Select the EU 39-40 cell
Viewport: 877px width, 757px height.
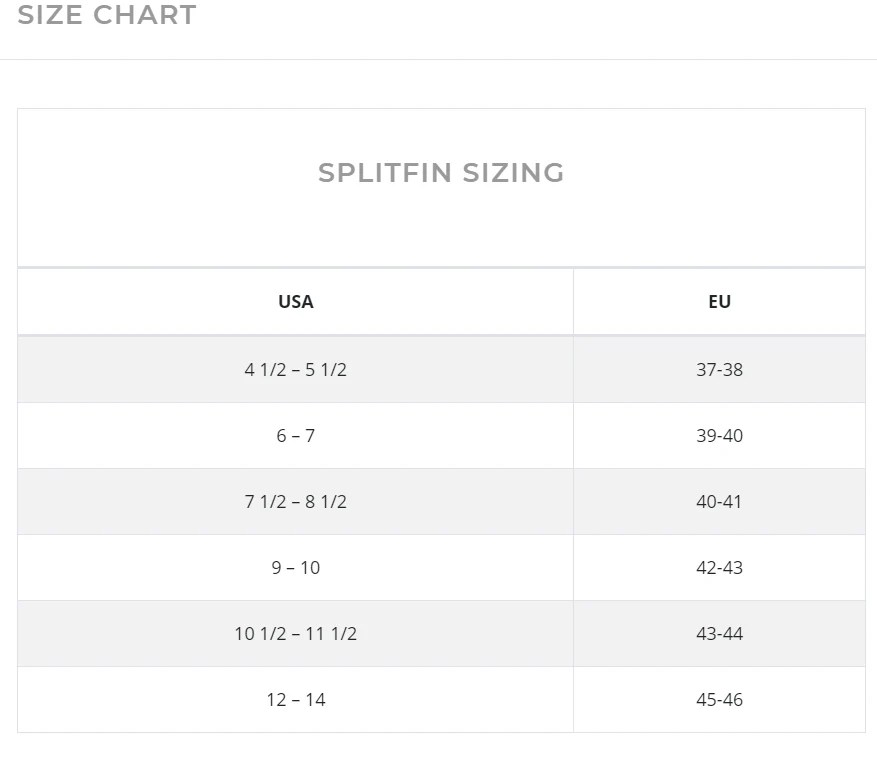(719, 435)
